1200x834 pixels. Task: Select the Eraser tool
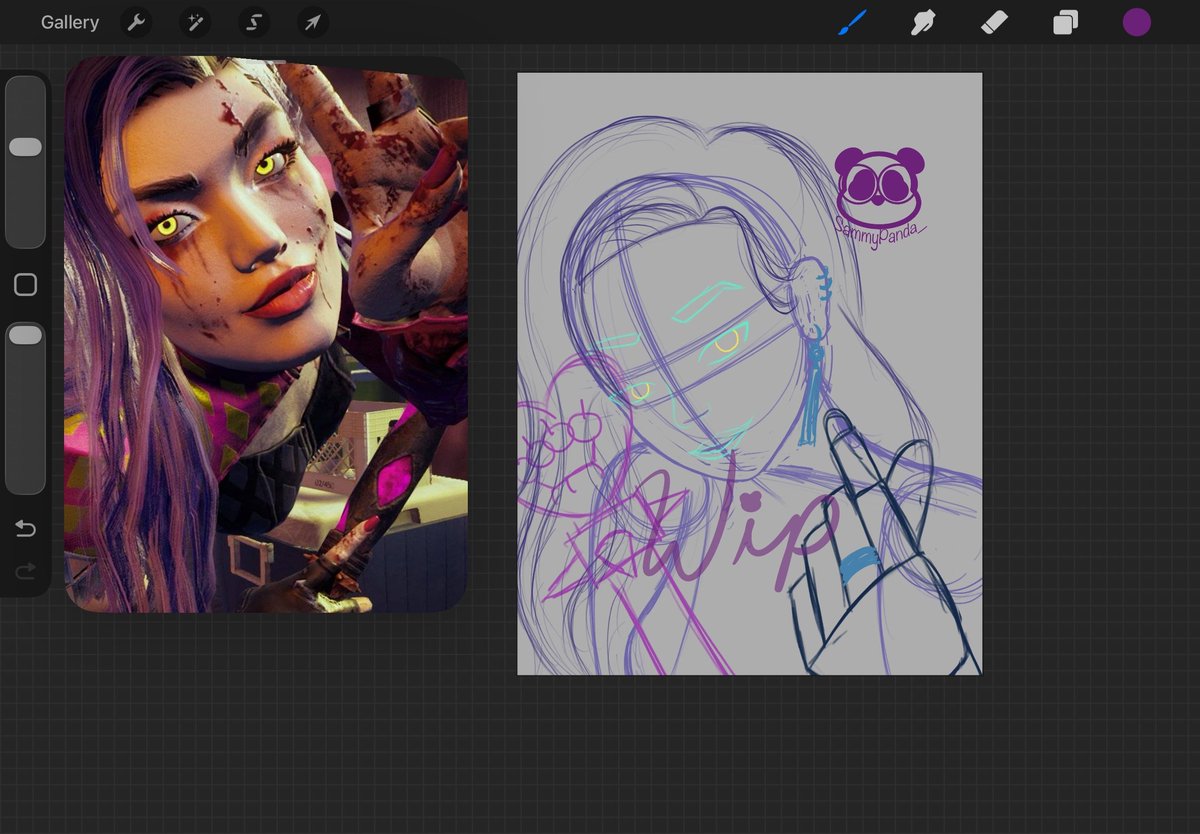[x=994, y=22]
